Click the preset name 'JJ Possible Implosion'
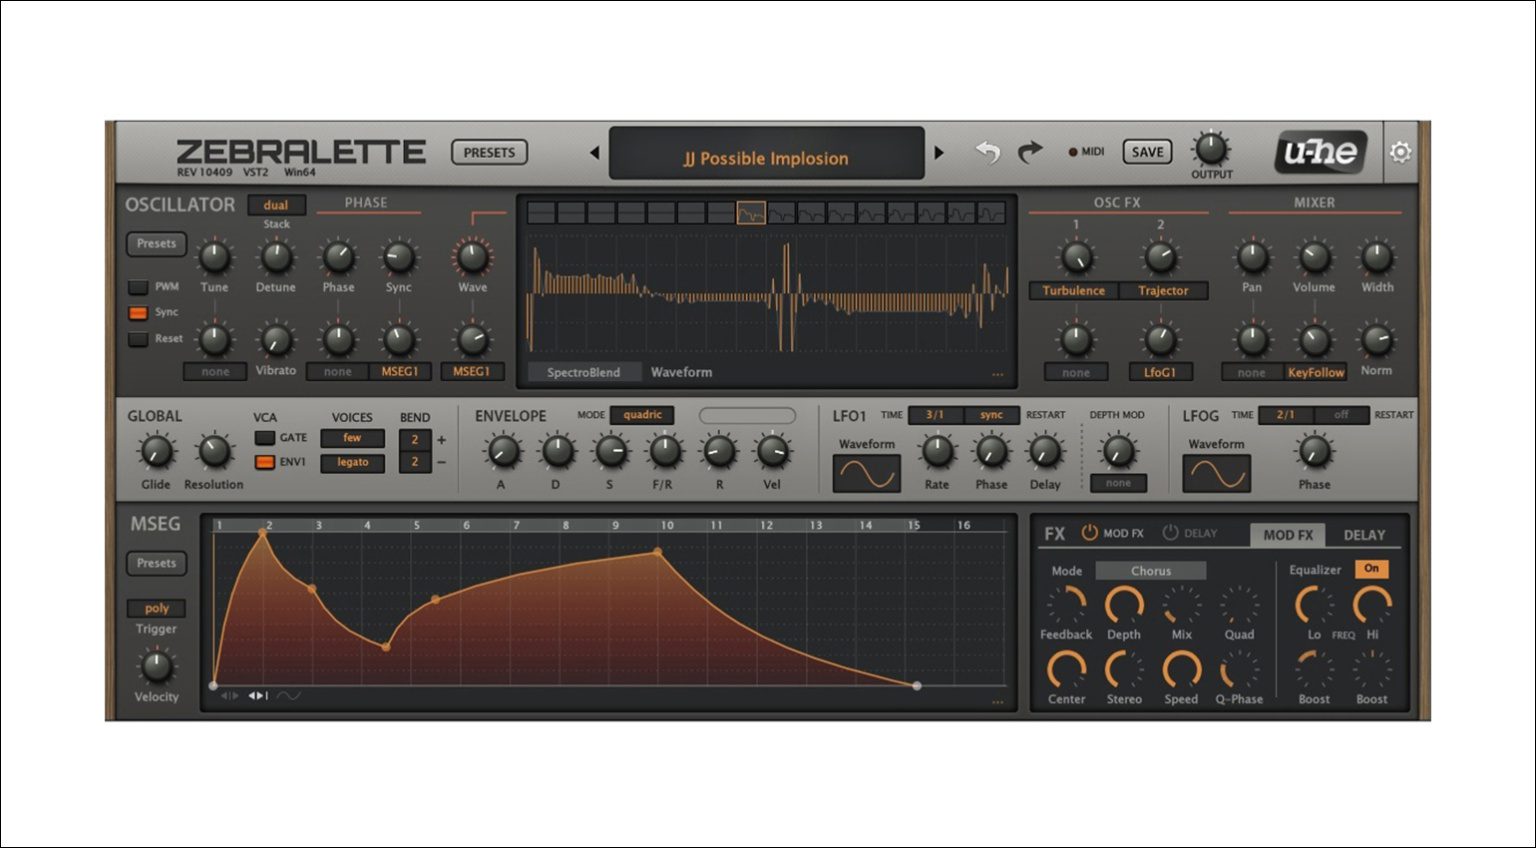Viewport: 1536px width, 848px height. click(766, 157)
